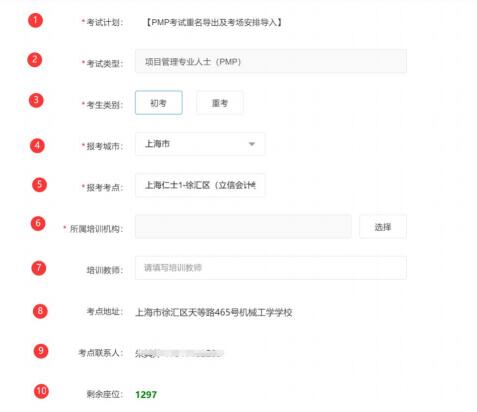Click the red number 9 marker

point(41,351)
